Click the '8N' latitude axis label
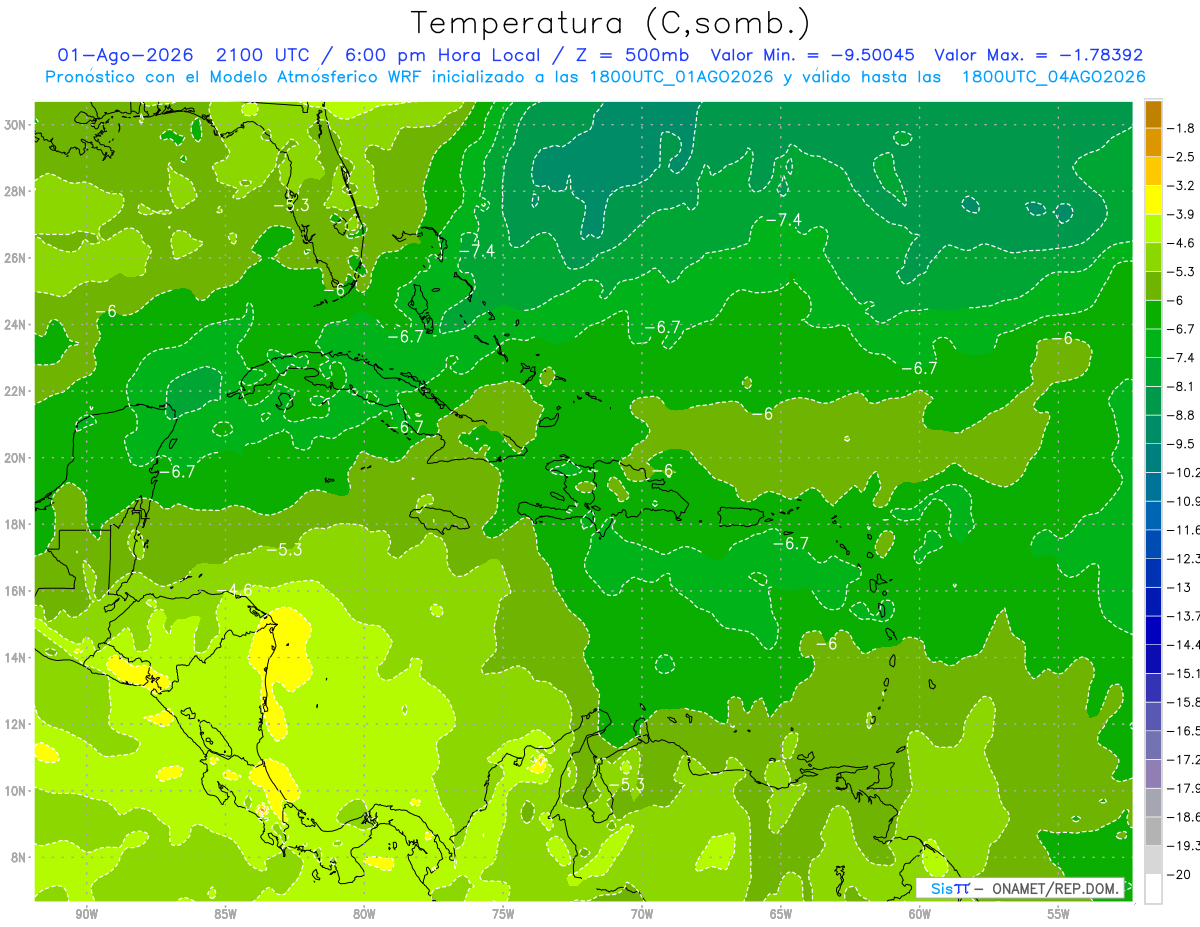 pyautogui.click(x=19, y=857)
